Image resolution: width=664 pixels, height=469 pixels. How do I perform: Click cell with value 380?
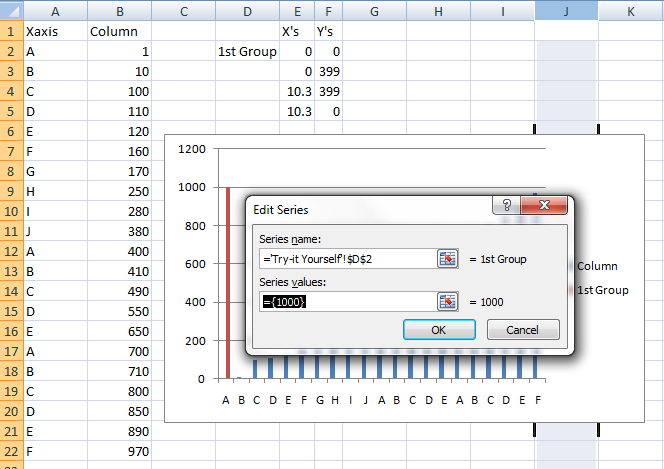coord(119,232)
